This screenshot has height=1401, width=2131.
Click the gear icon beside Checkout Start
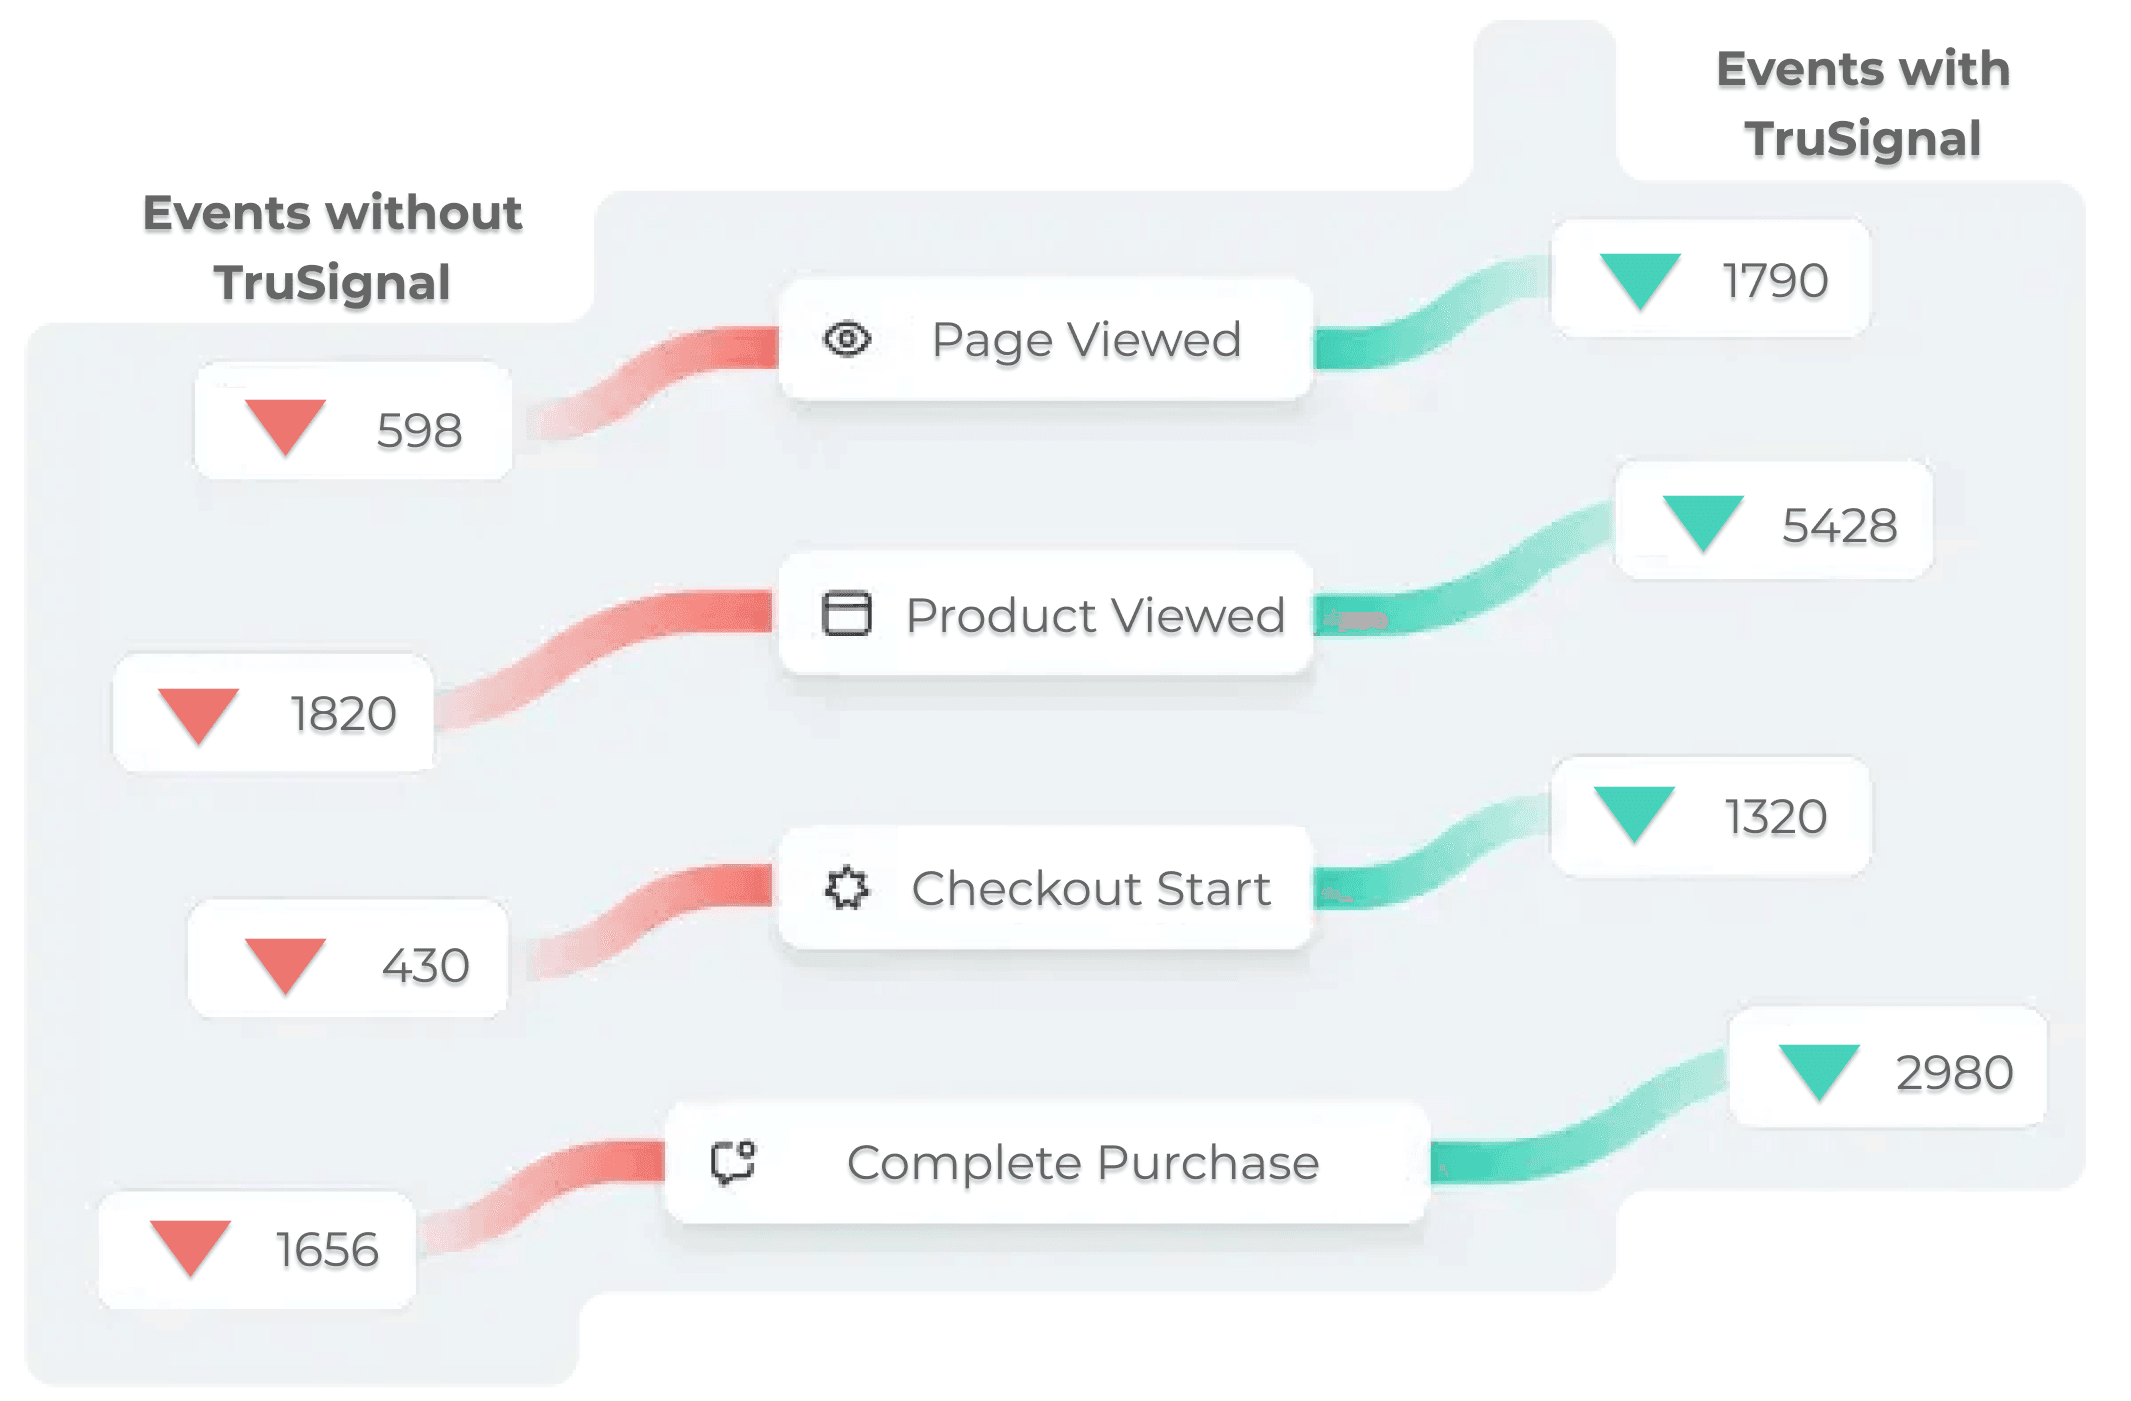tap(847, 888)
